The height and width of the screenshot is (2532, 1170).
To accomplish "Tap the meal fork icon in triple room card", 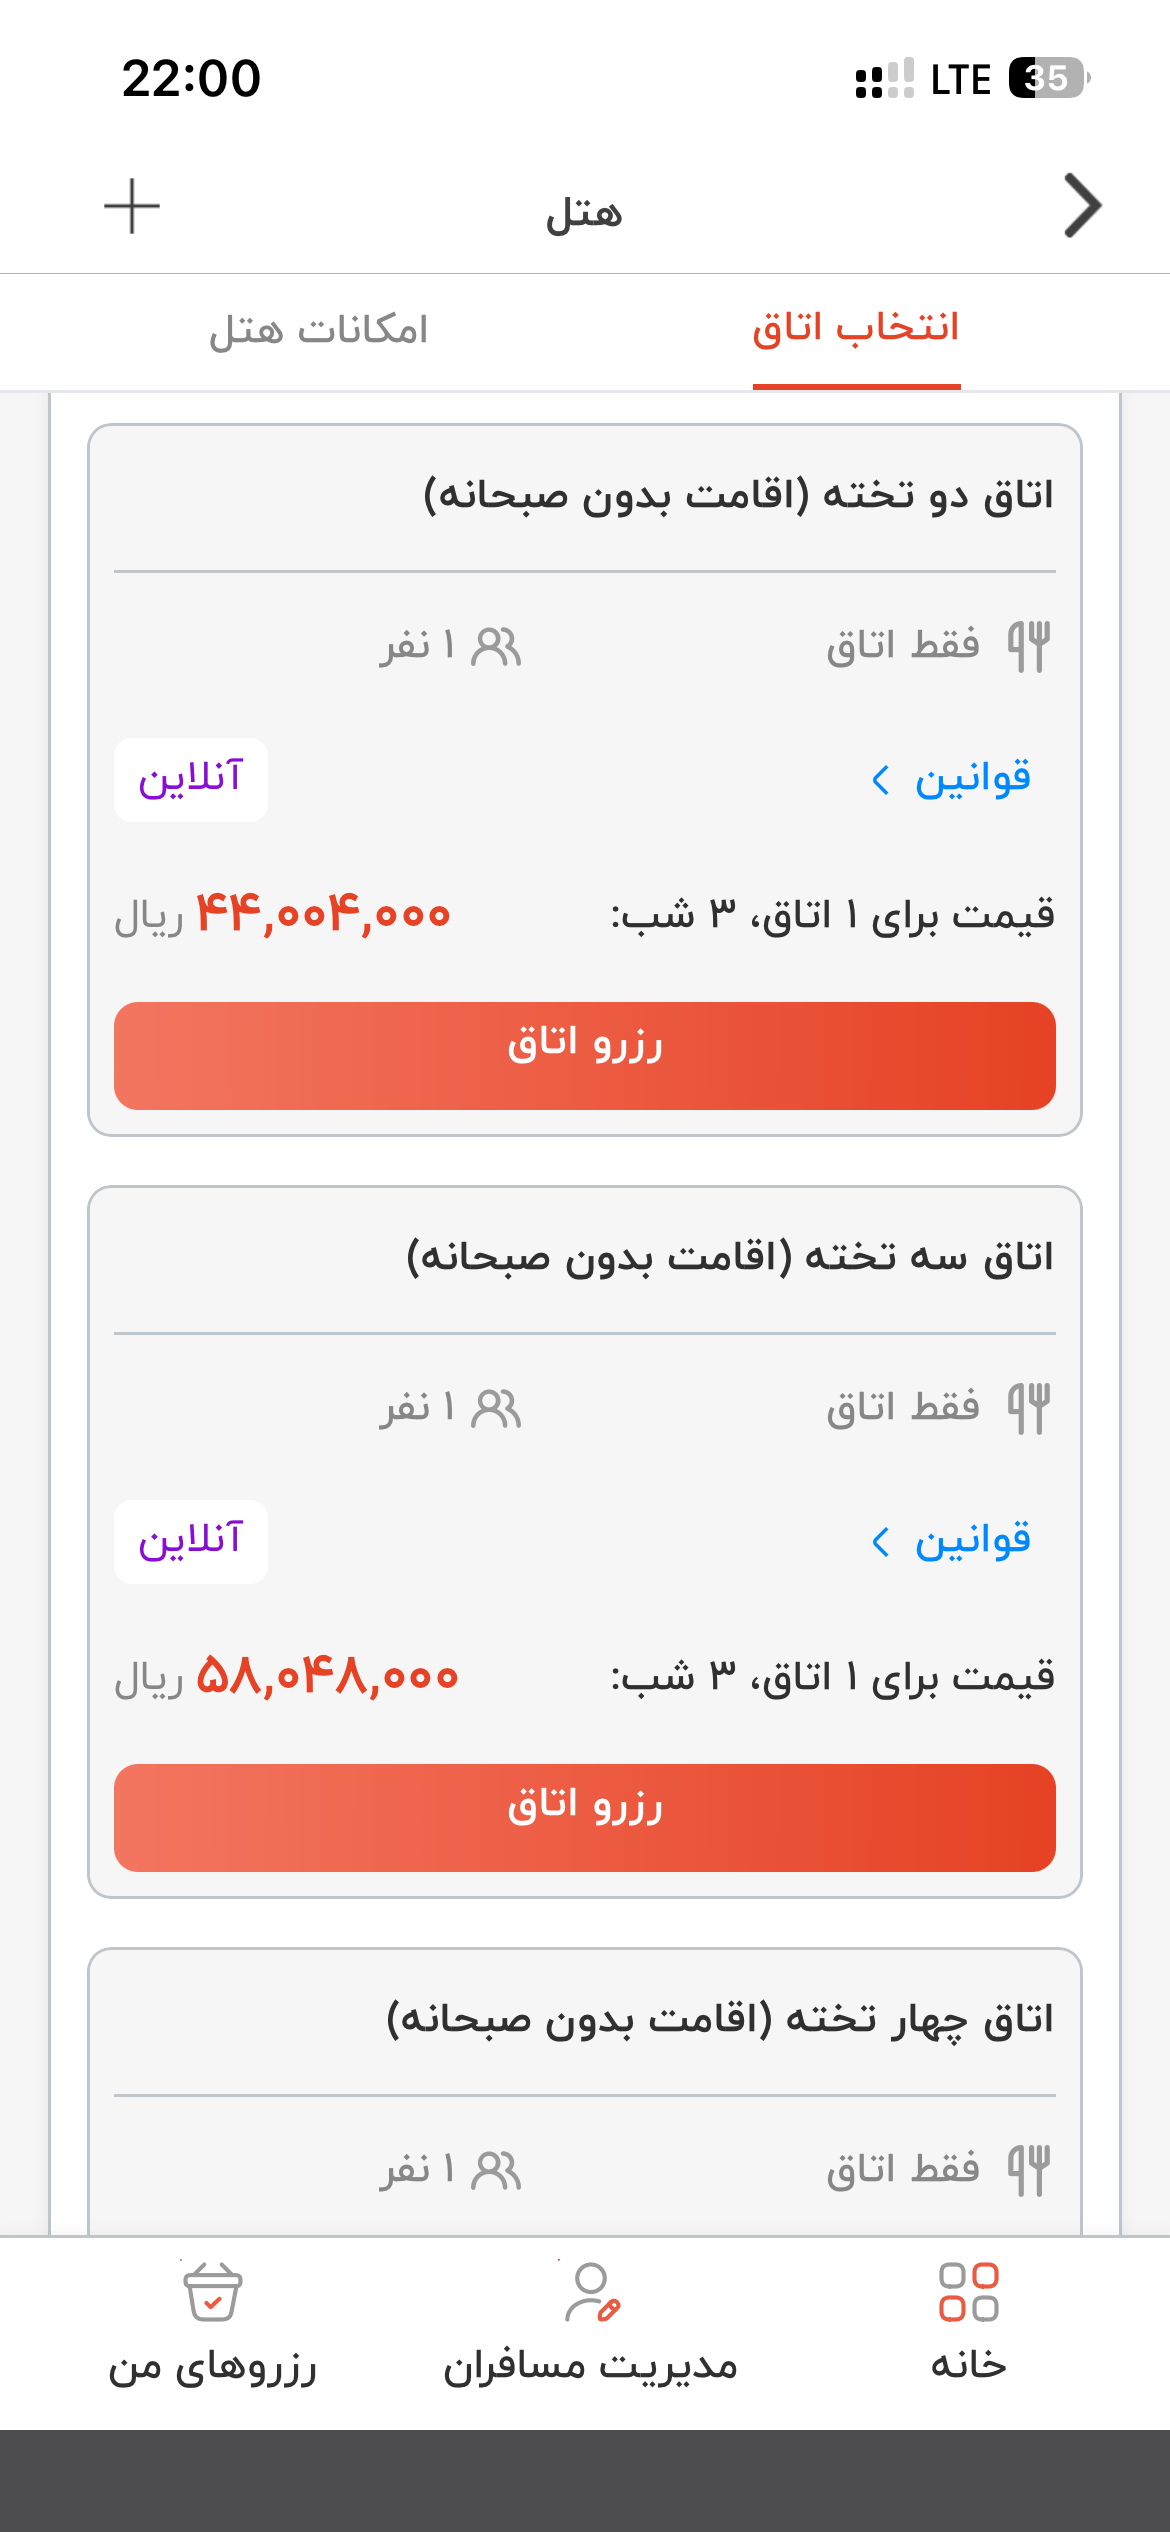I will [x=1029, y=1408].
